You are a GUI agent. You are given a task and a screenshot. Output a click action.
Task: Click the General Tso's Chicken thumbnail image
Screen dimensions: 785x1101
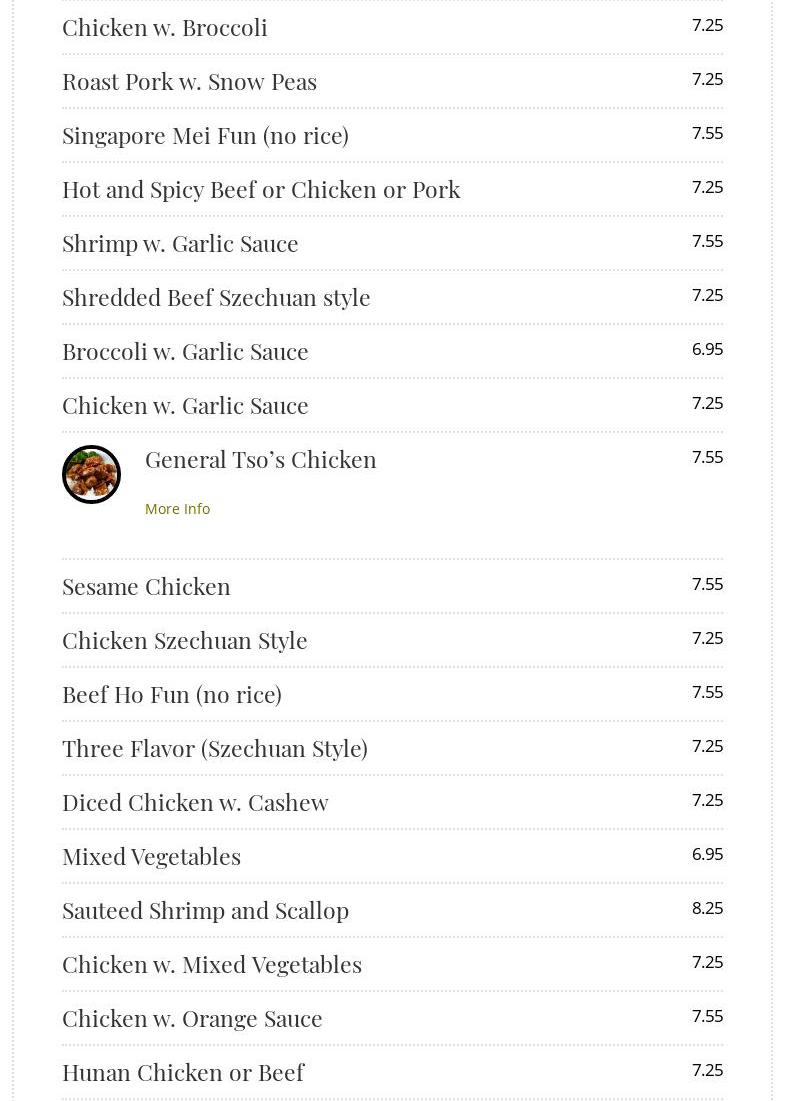click(x=91, y=474)
